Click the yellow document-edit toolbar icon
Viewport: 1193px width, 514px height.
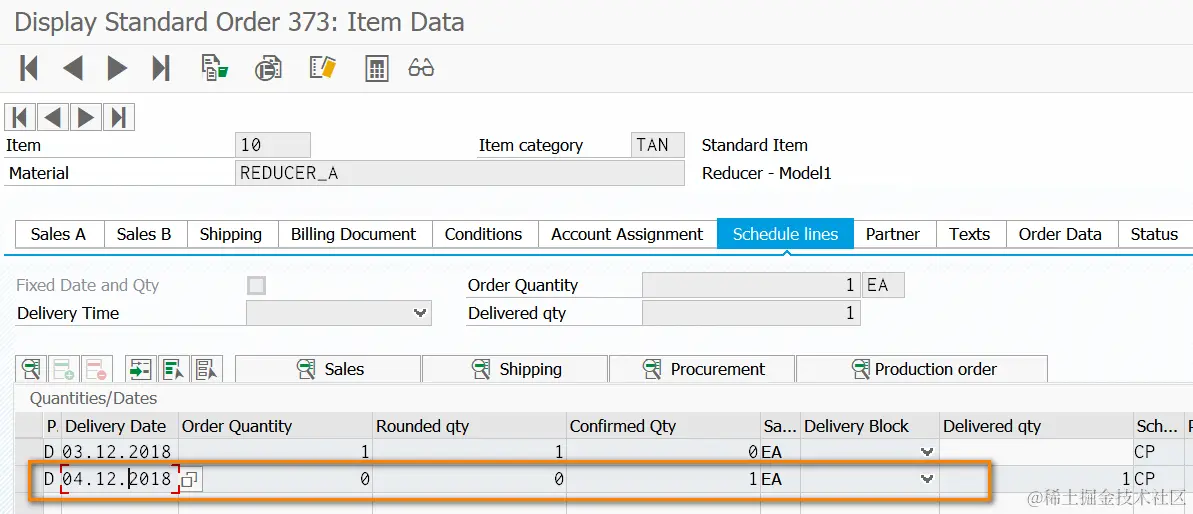[x=322, y=68]
